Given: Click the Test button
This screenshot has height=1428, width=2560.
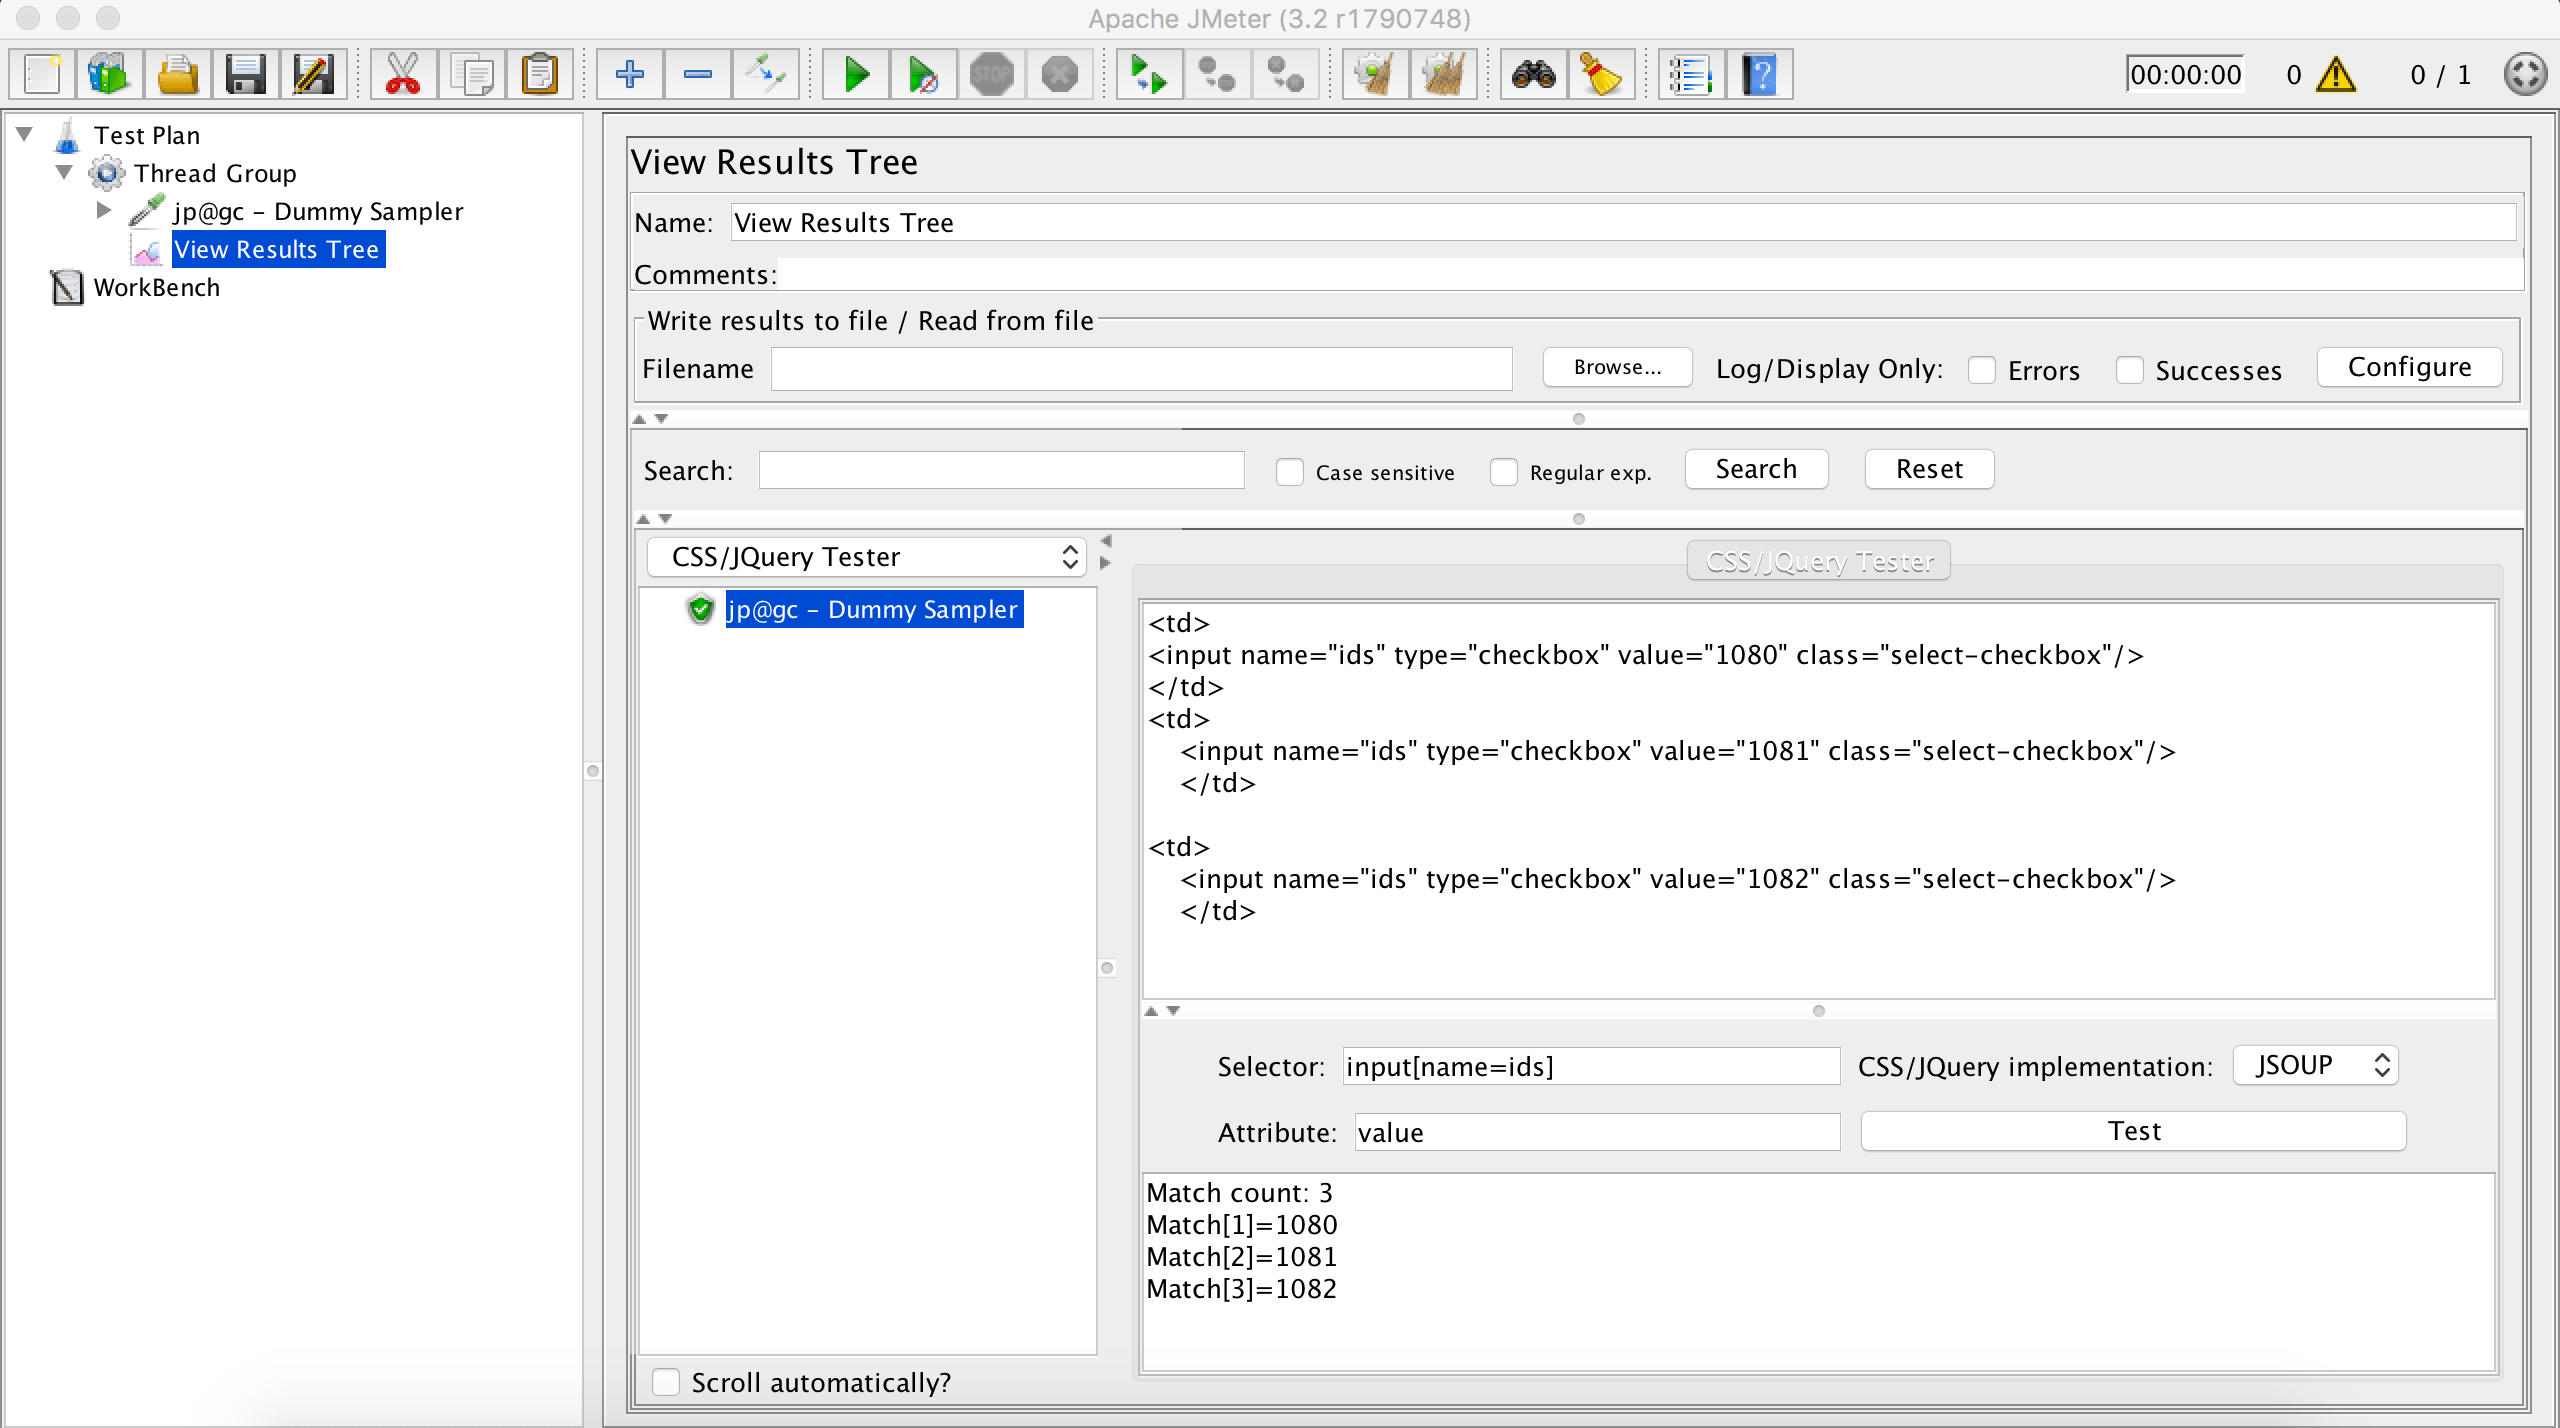Looking at the screenshot, I should coord(2133,1131).
